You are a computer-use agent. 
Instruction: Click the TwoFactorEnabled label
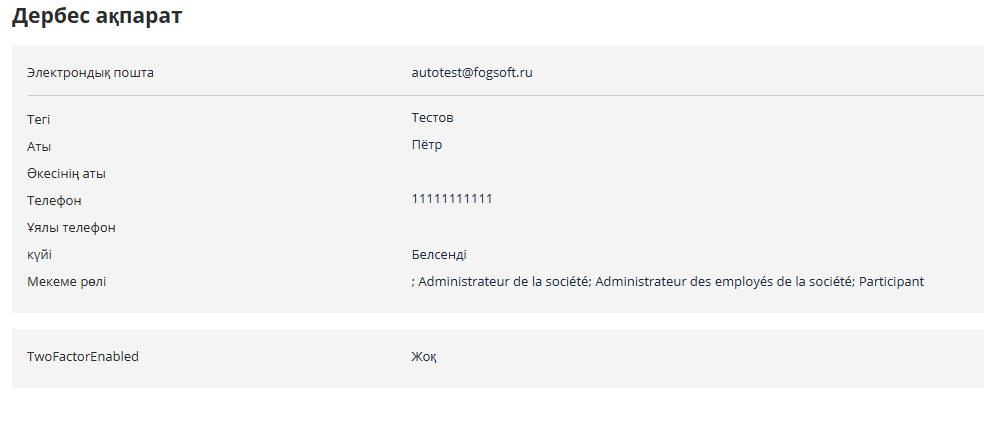click(x=82, y=356)
